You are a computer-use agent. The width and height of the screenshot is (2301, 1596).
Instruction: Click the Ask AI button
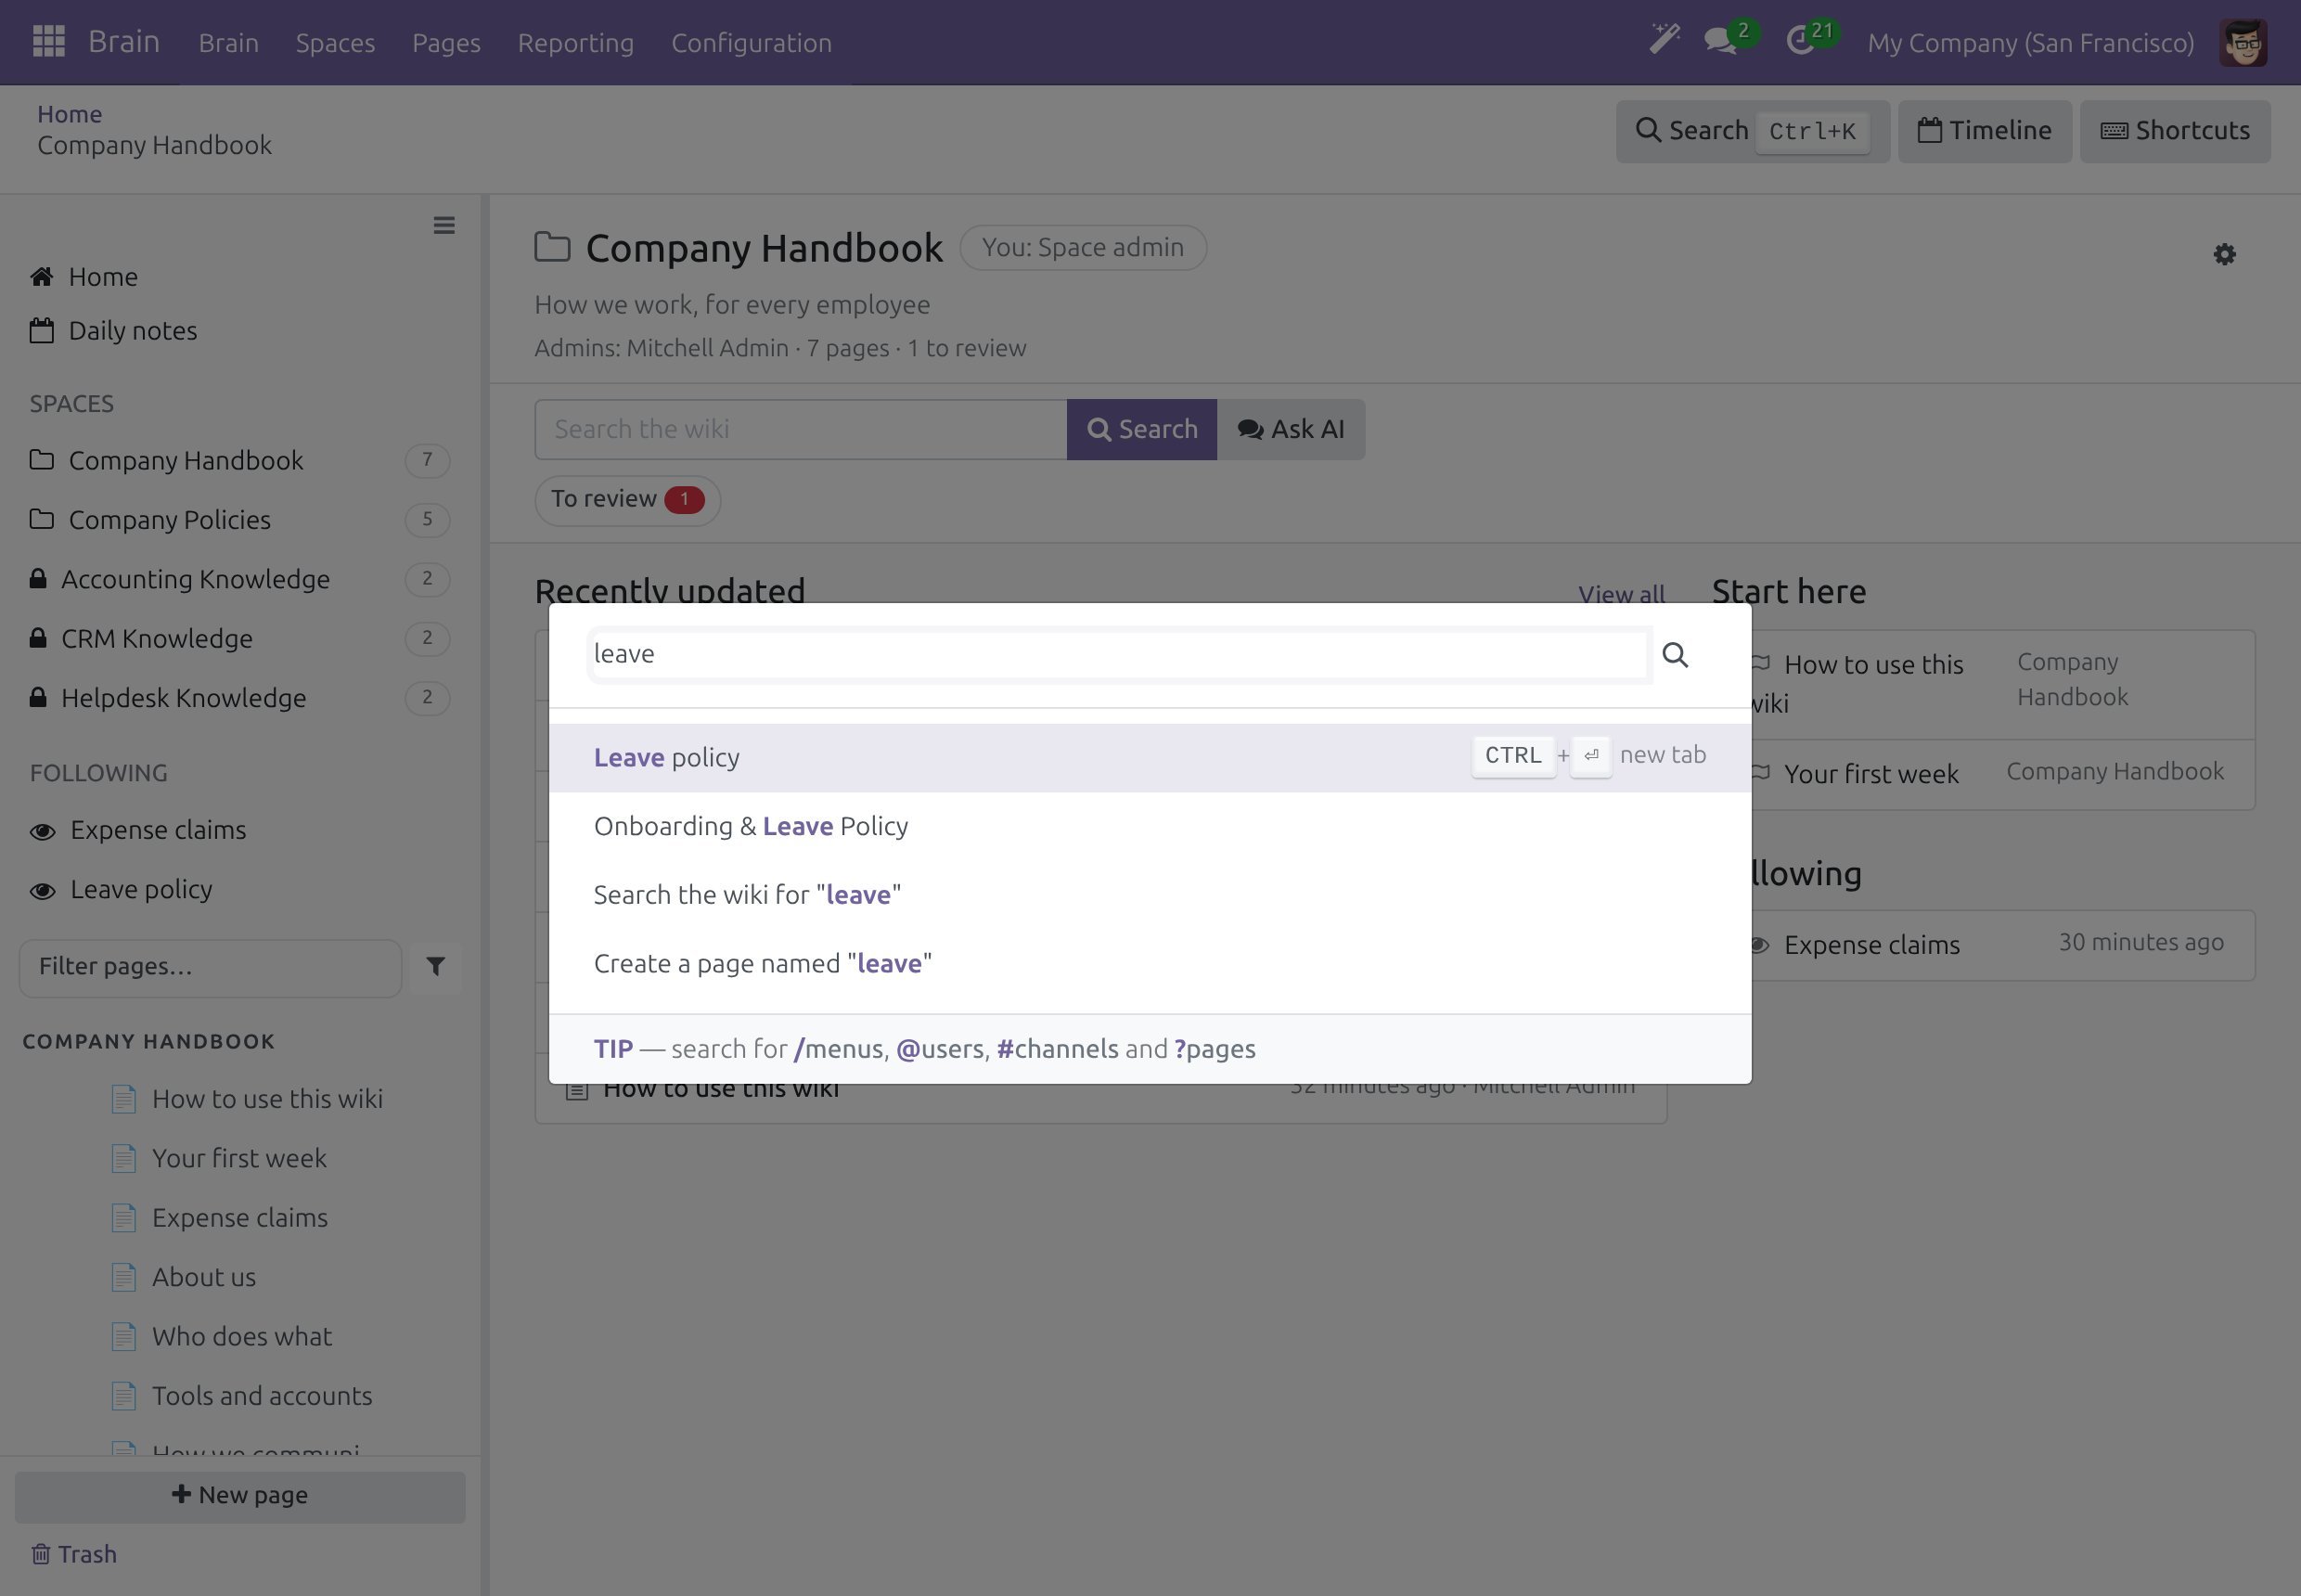[x=1291, y=429]
